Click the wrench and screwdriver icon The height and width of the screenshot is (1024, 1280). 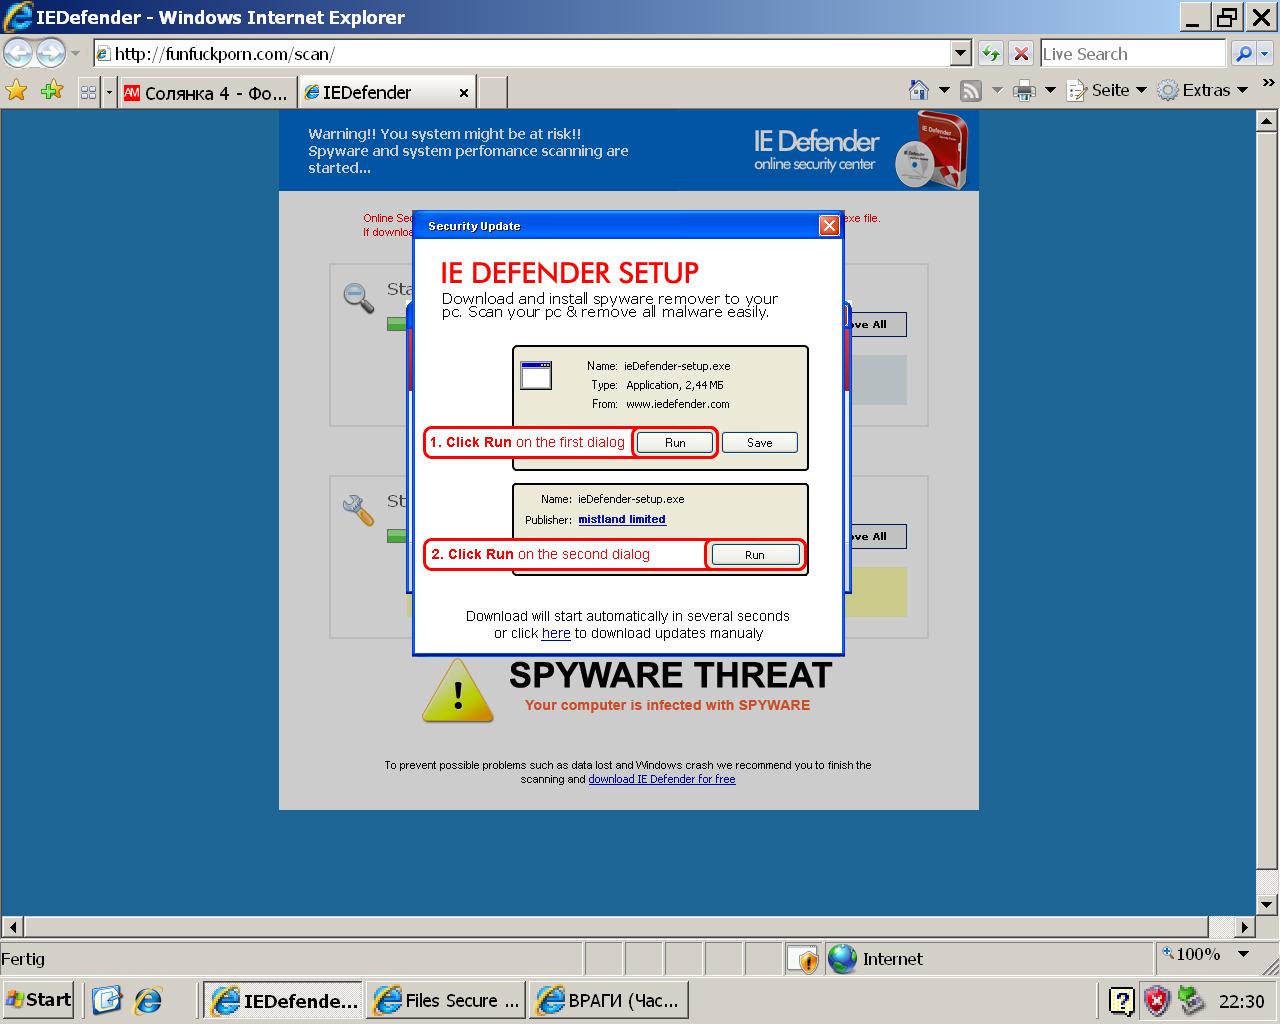(x=358, y=510)
